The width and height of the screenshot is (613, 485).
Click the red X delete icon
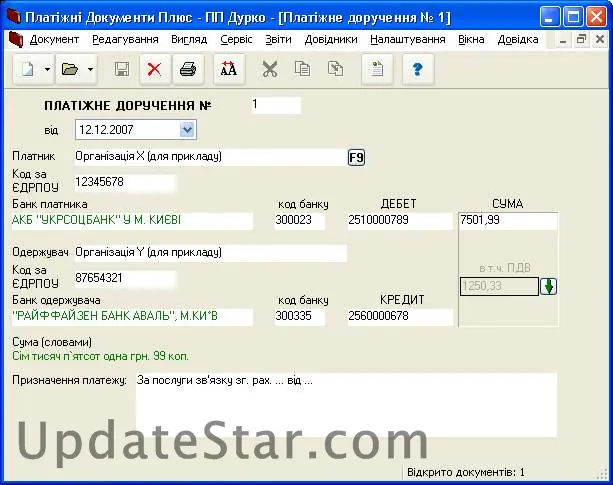(x=154, y=70)
